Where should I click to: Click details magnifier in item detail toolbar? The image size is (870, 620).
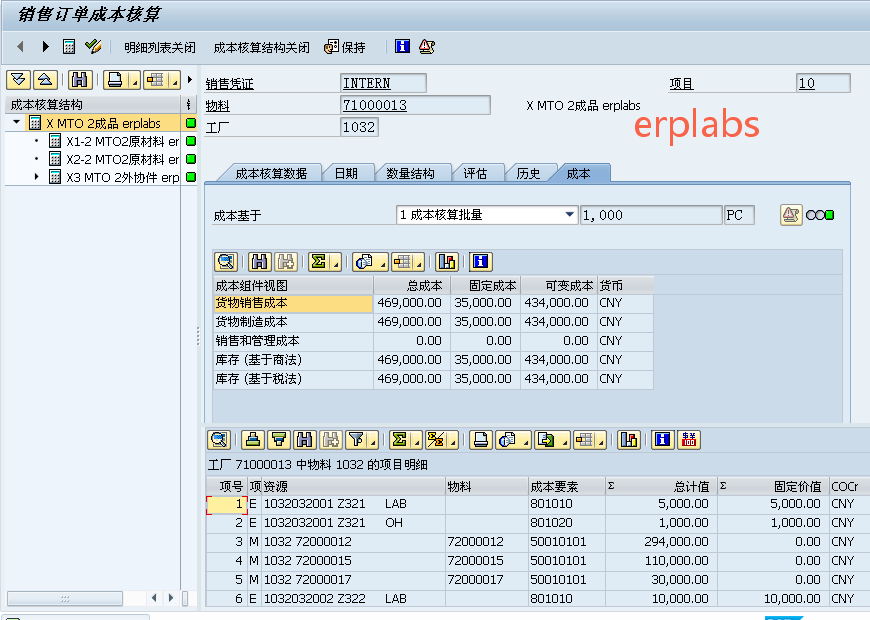point(219,440)
